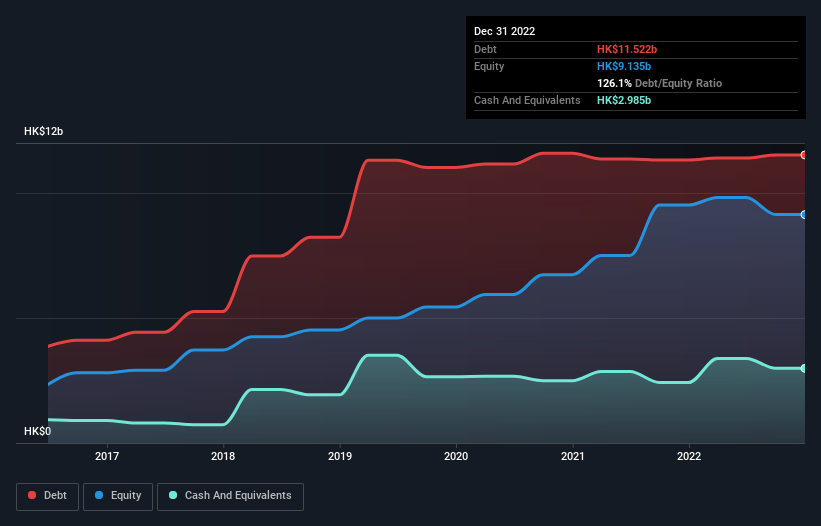The width and height of the screenshot is (821, 526).
Task: Click the HK$11.522b debt value
Action: click(627, 49)
